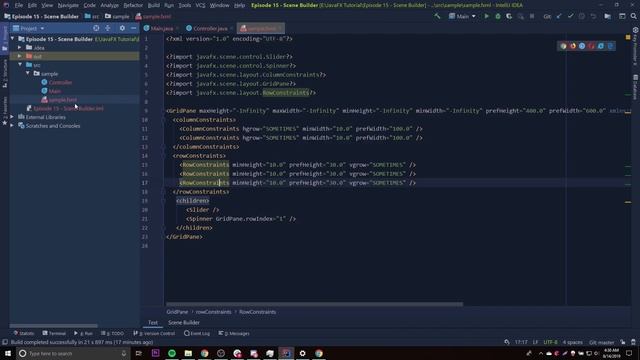Select the Text view tab

coord(153,322)
